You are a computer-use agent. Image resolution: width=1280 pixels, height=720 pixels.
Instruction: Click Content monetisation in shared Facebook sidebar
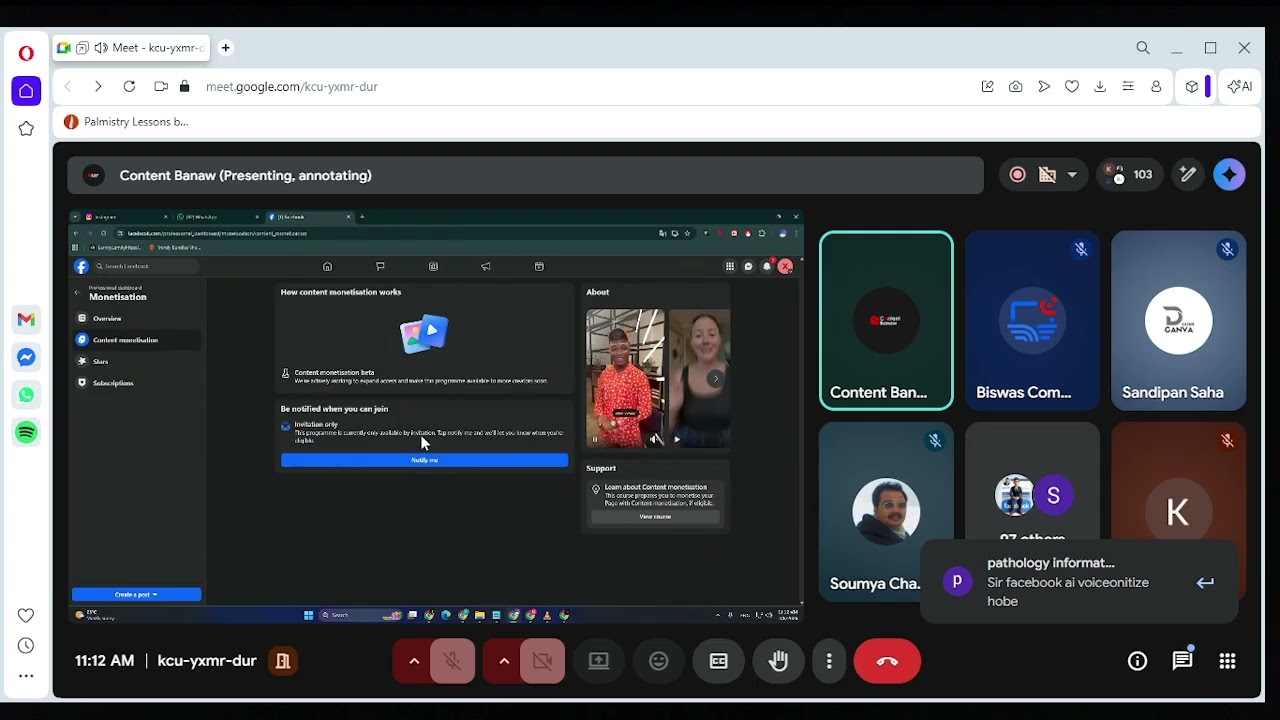tap(138, 340)
